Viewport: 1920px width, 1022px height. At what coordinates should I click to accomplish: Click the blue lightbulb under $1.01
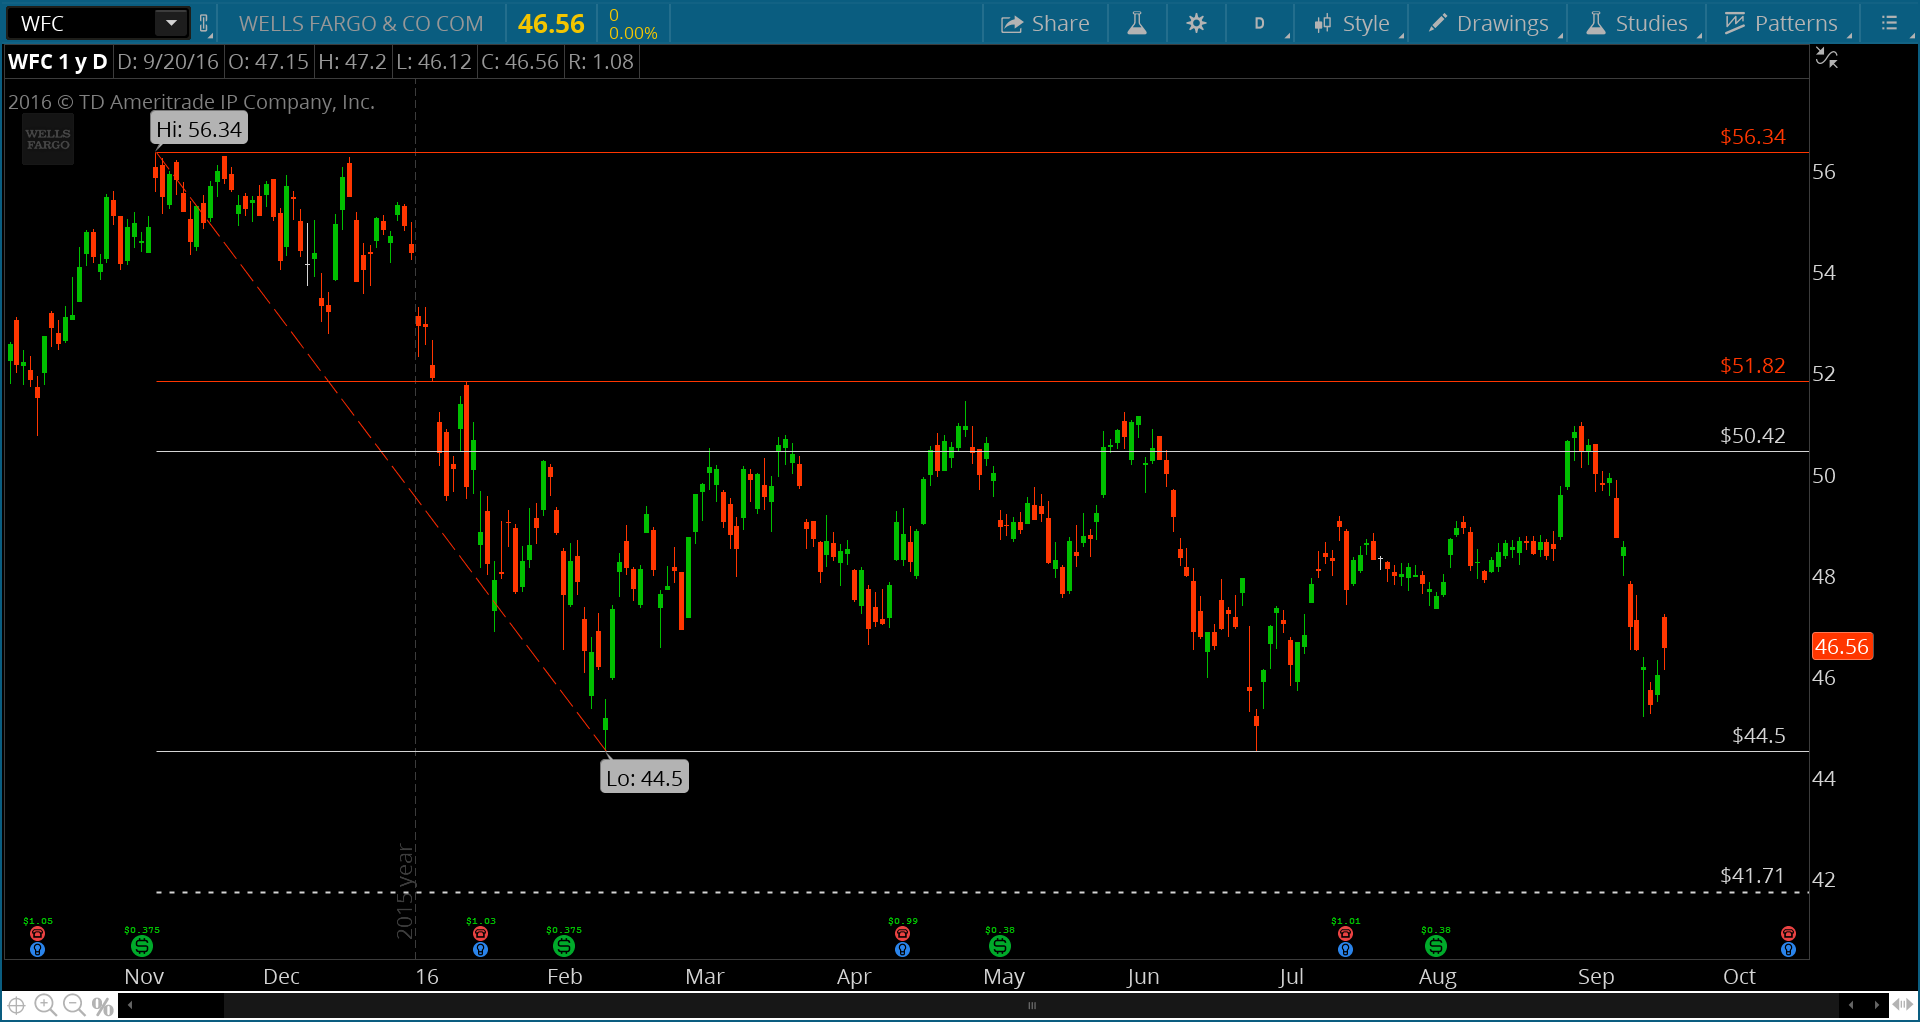[1345, 949]
